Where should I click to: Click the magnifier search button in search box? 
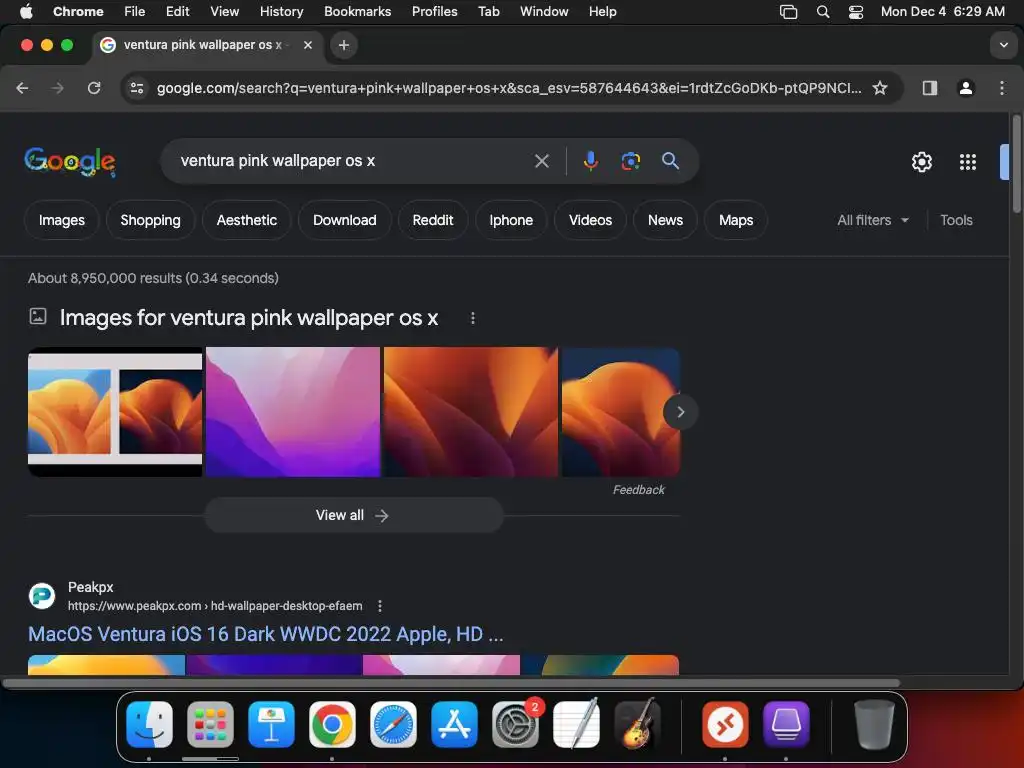[x=670, y=161]
